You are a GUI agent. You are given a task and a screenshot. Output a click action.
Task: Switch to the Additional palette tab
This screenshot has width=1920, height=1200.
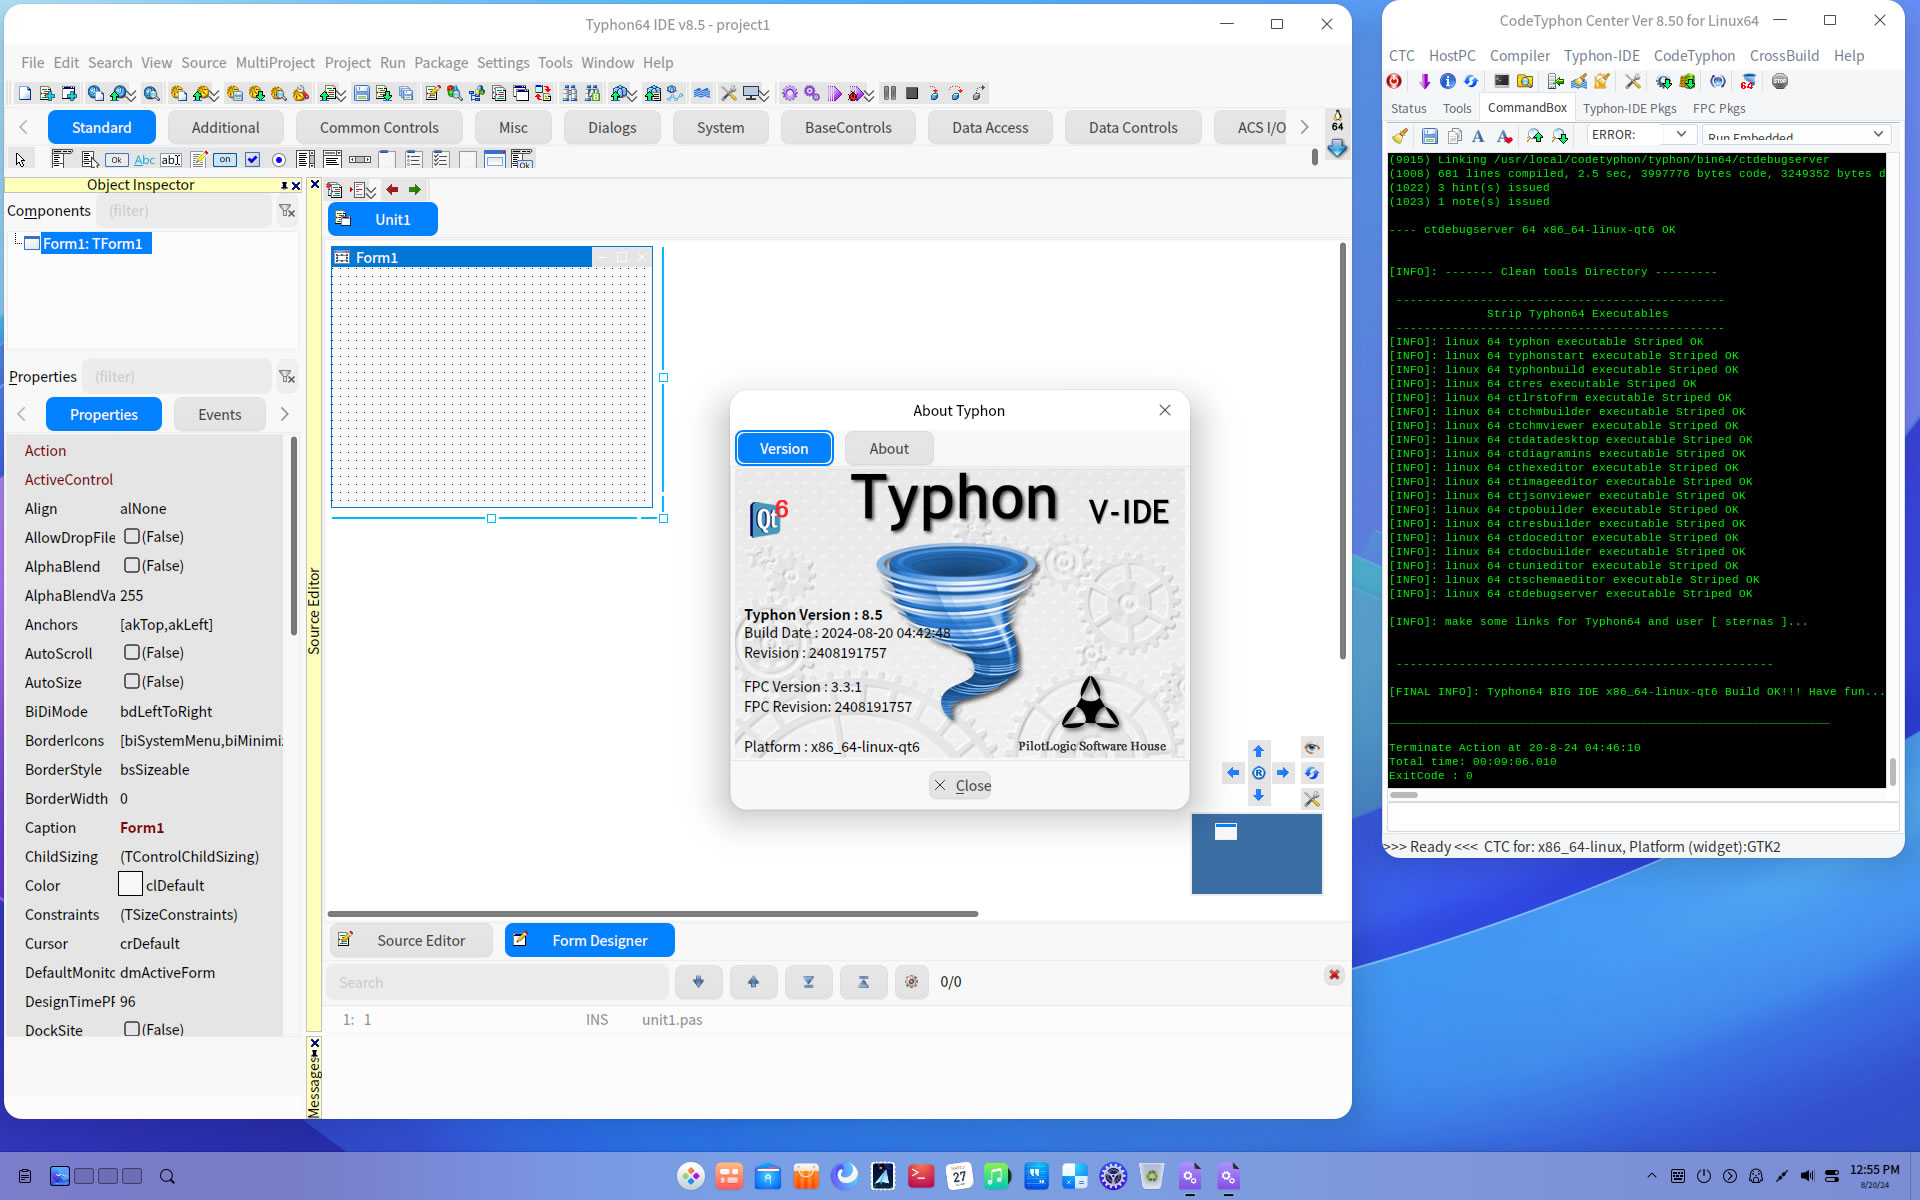pos(225,127)
